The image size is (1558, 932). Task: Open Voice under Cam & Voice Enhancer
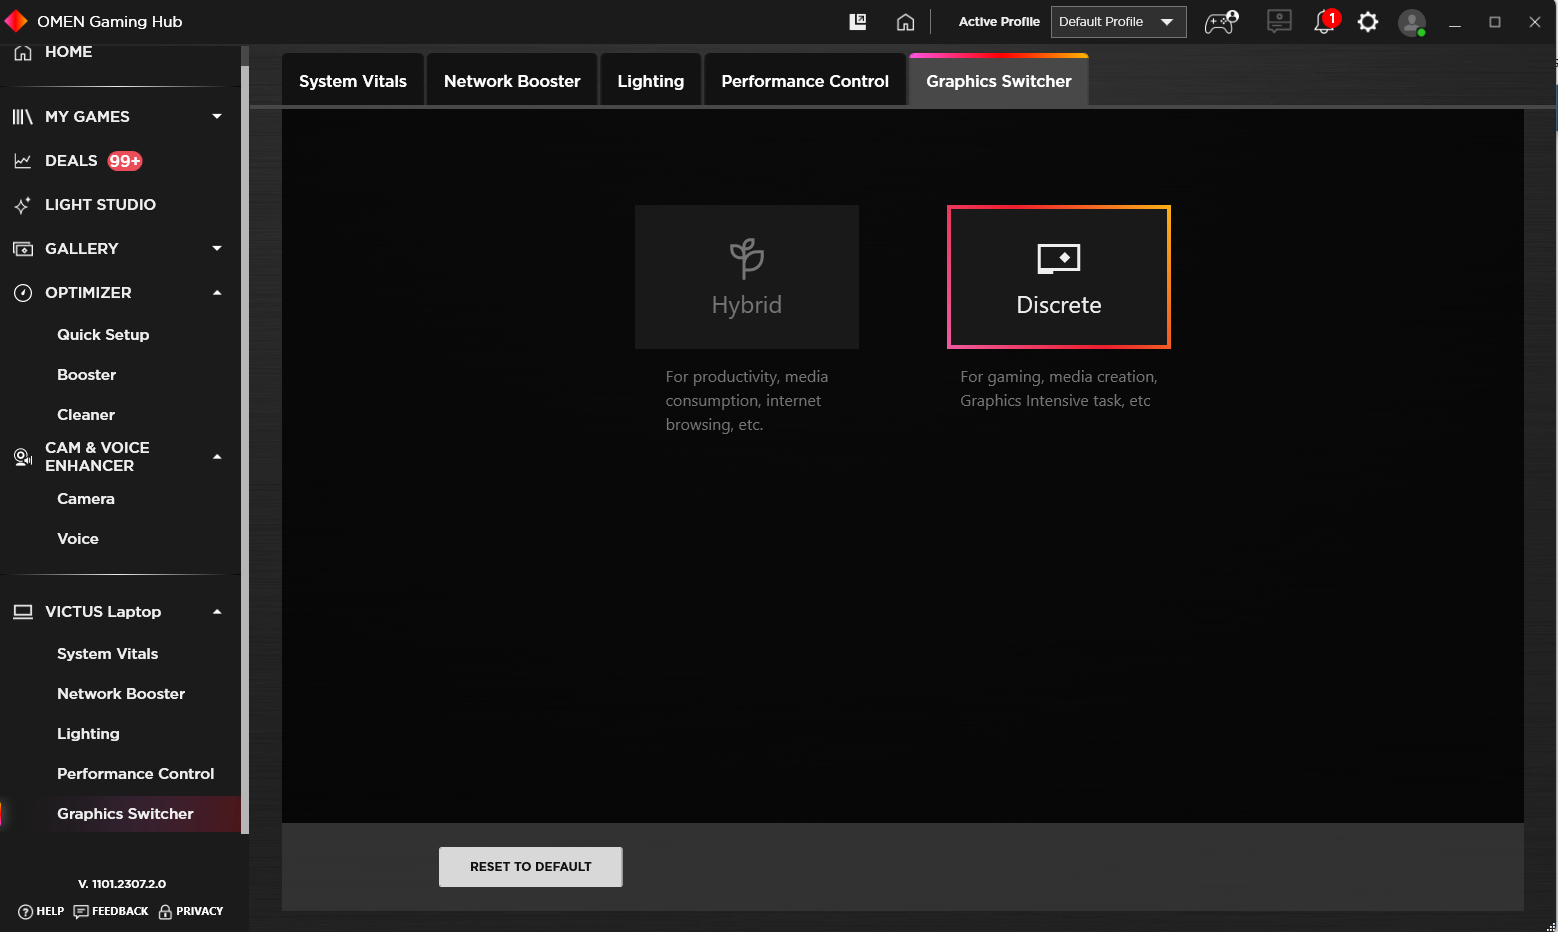click(x=78, y=539)
